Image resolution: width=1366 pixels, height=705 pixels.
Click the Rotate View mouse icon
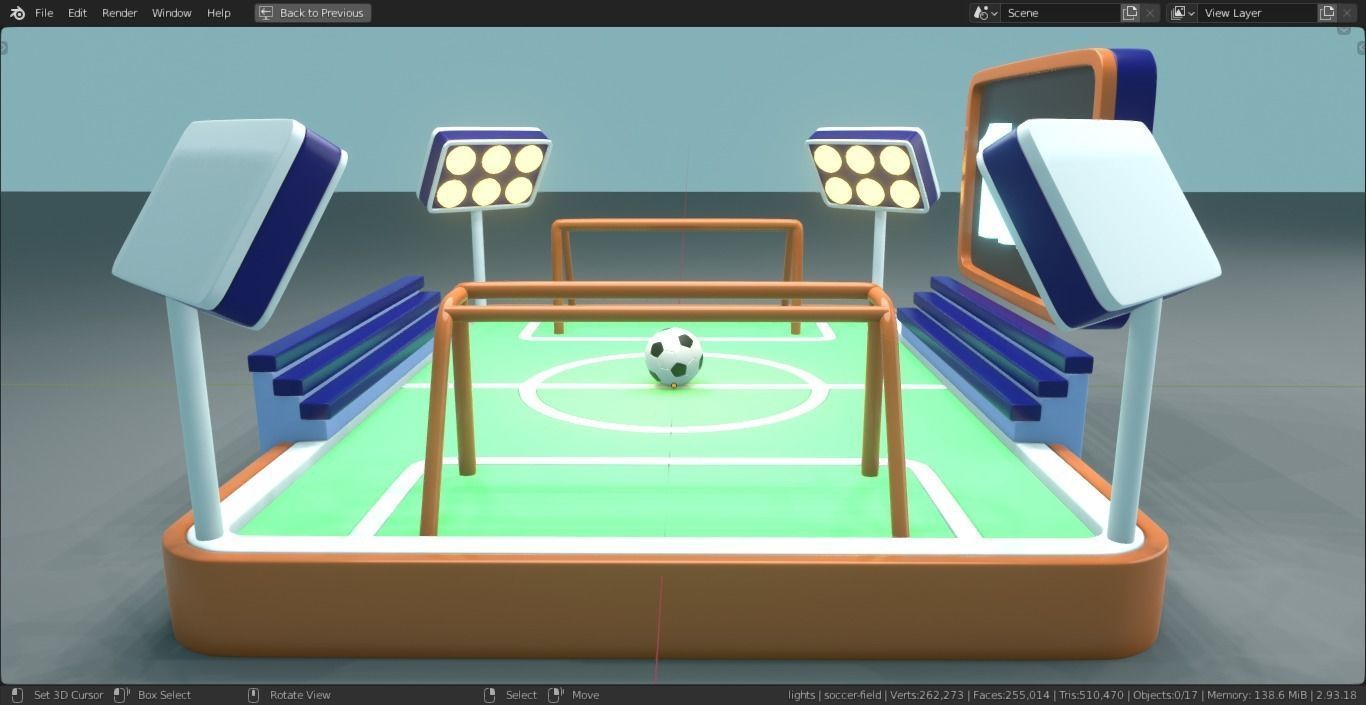253,695
